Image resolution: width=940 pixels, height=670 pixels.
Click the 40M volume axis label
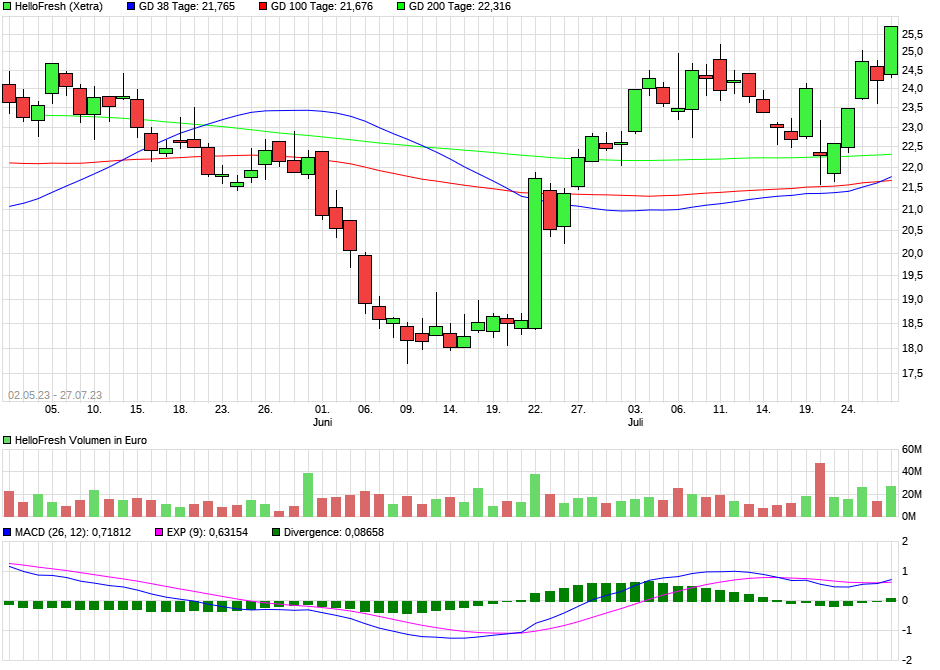912,472
